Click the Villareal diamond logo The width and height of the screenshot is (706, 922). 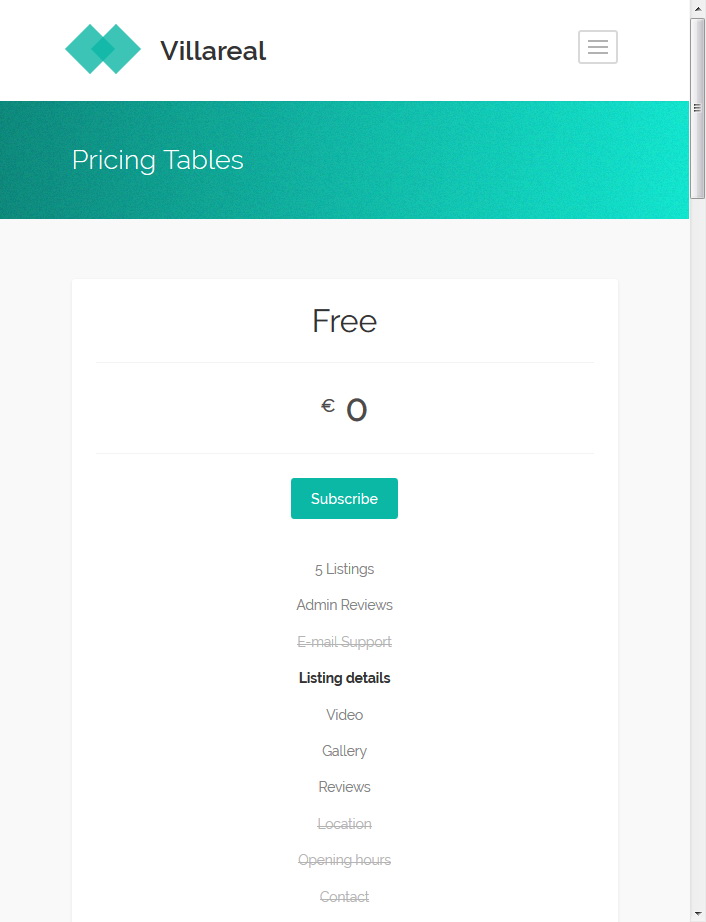pyautogui.click(x=103, y=49)
